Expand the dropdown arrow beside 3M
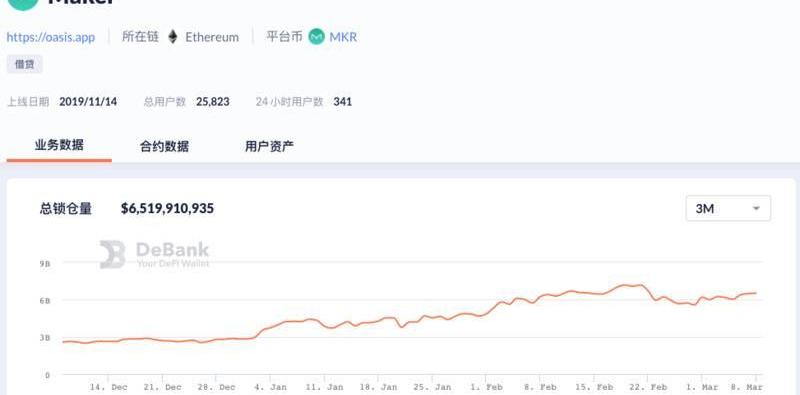This screenshot has width=800, height=395. [x=756, y=208]
